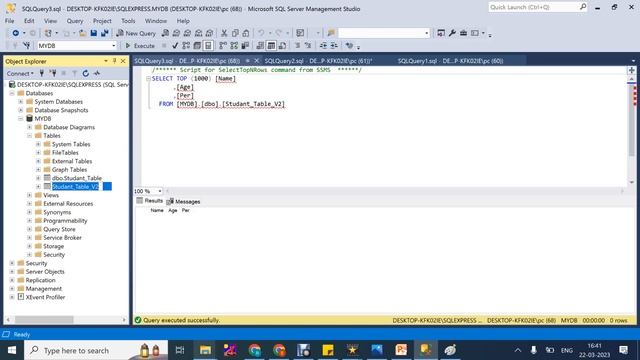
Task: Open the Connect dropdown in Object Explorer
Action: 20,73
